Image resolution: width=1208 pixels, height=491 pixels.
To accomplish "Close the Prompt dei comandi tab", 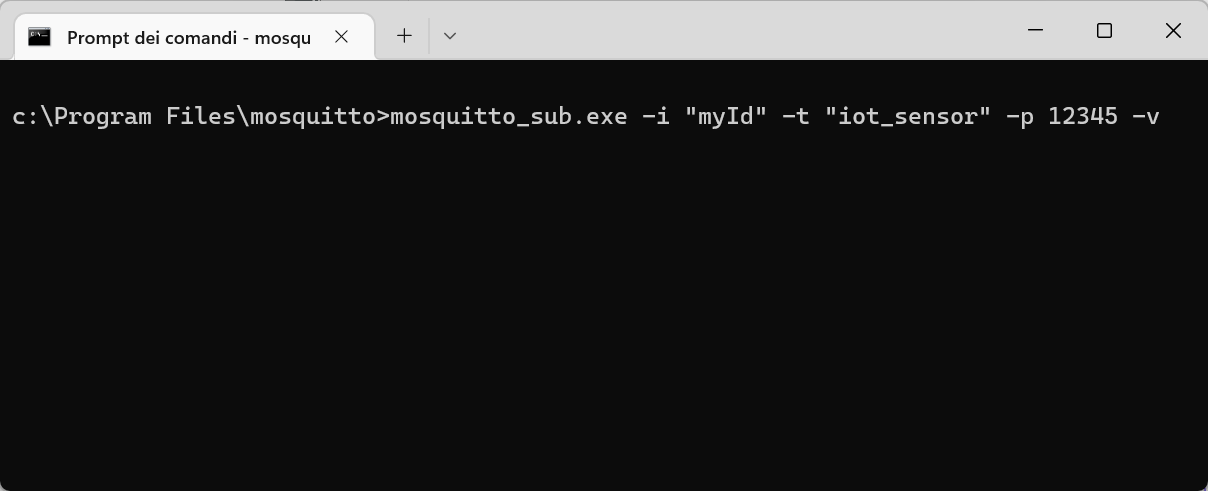I will (x=341, y=37).
